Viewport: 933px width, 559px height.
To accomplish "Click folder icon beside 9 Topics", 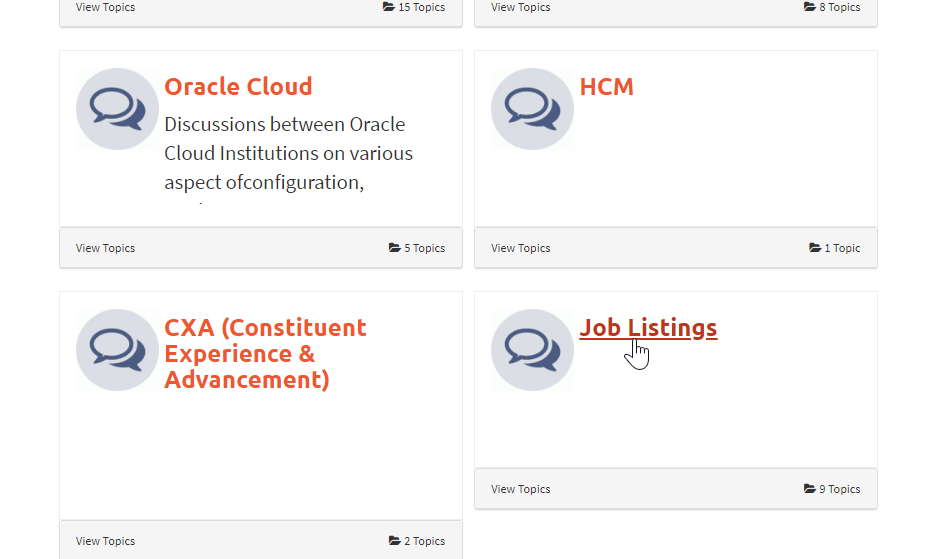I will tap(810, 489).
